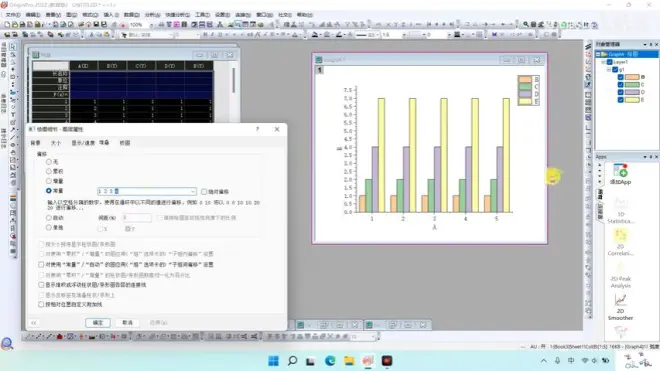Image resolution: width=660 pixels, height=371 pixels.
Task: Enable the 绝对偏移 checkbox
Action: click(x=204, y=192)
